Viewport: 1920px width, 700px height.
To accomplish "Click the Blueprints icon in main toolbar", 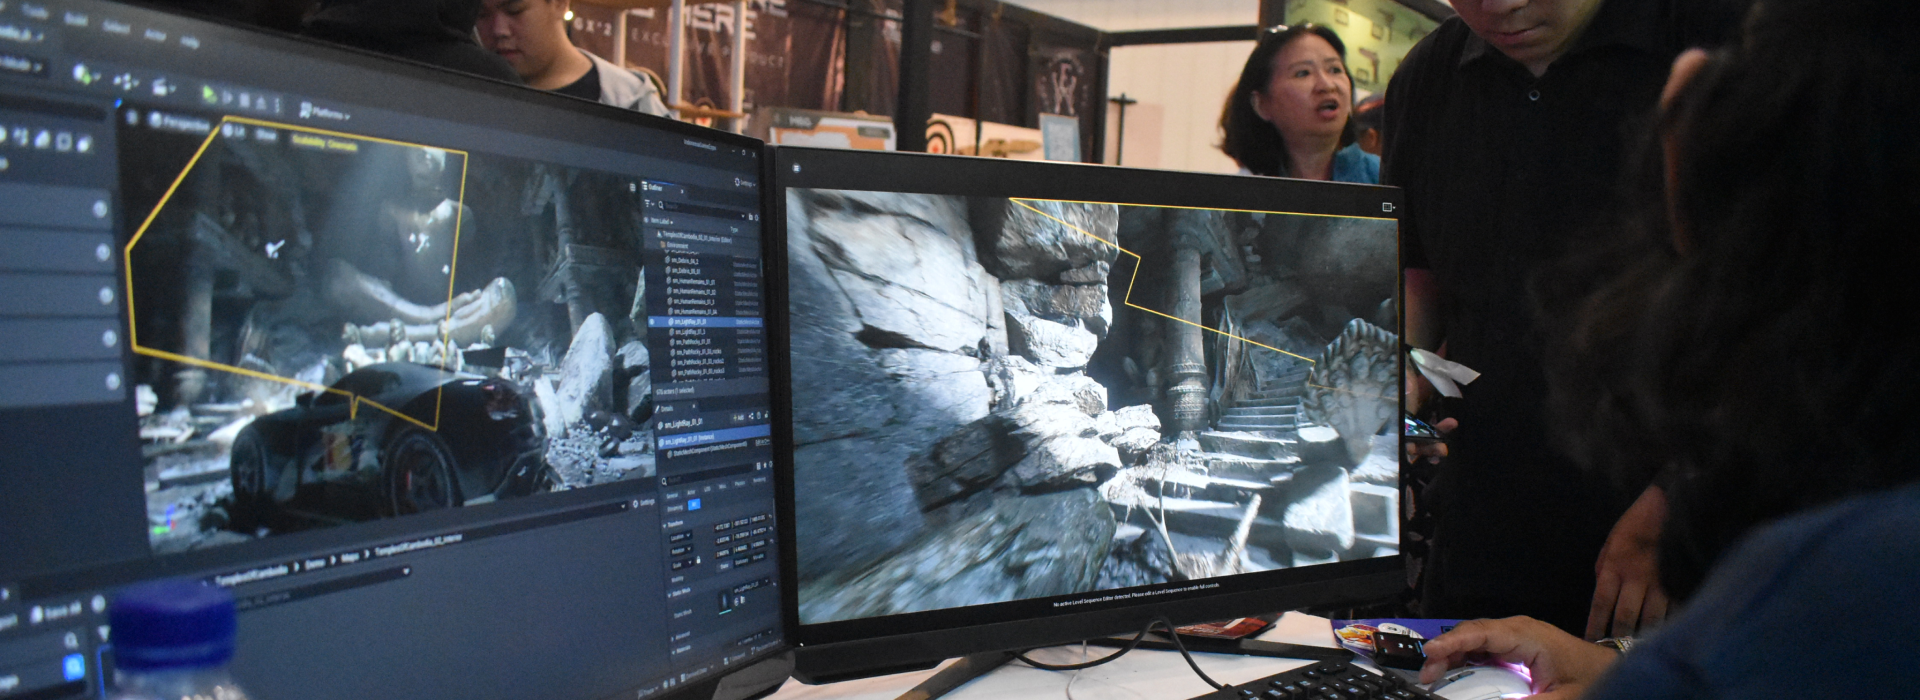I will (x=126, y=82).
